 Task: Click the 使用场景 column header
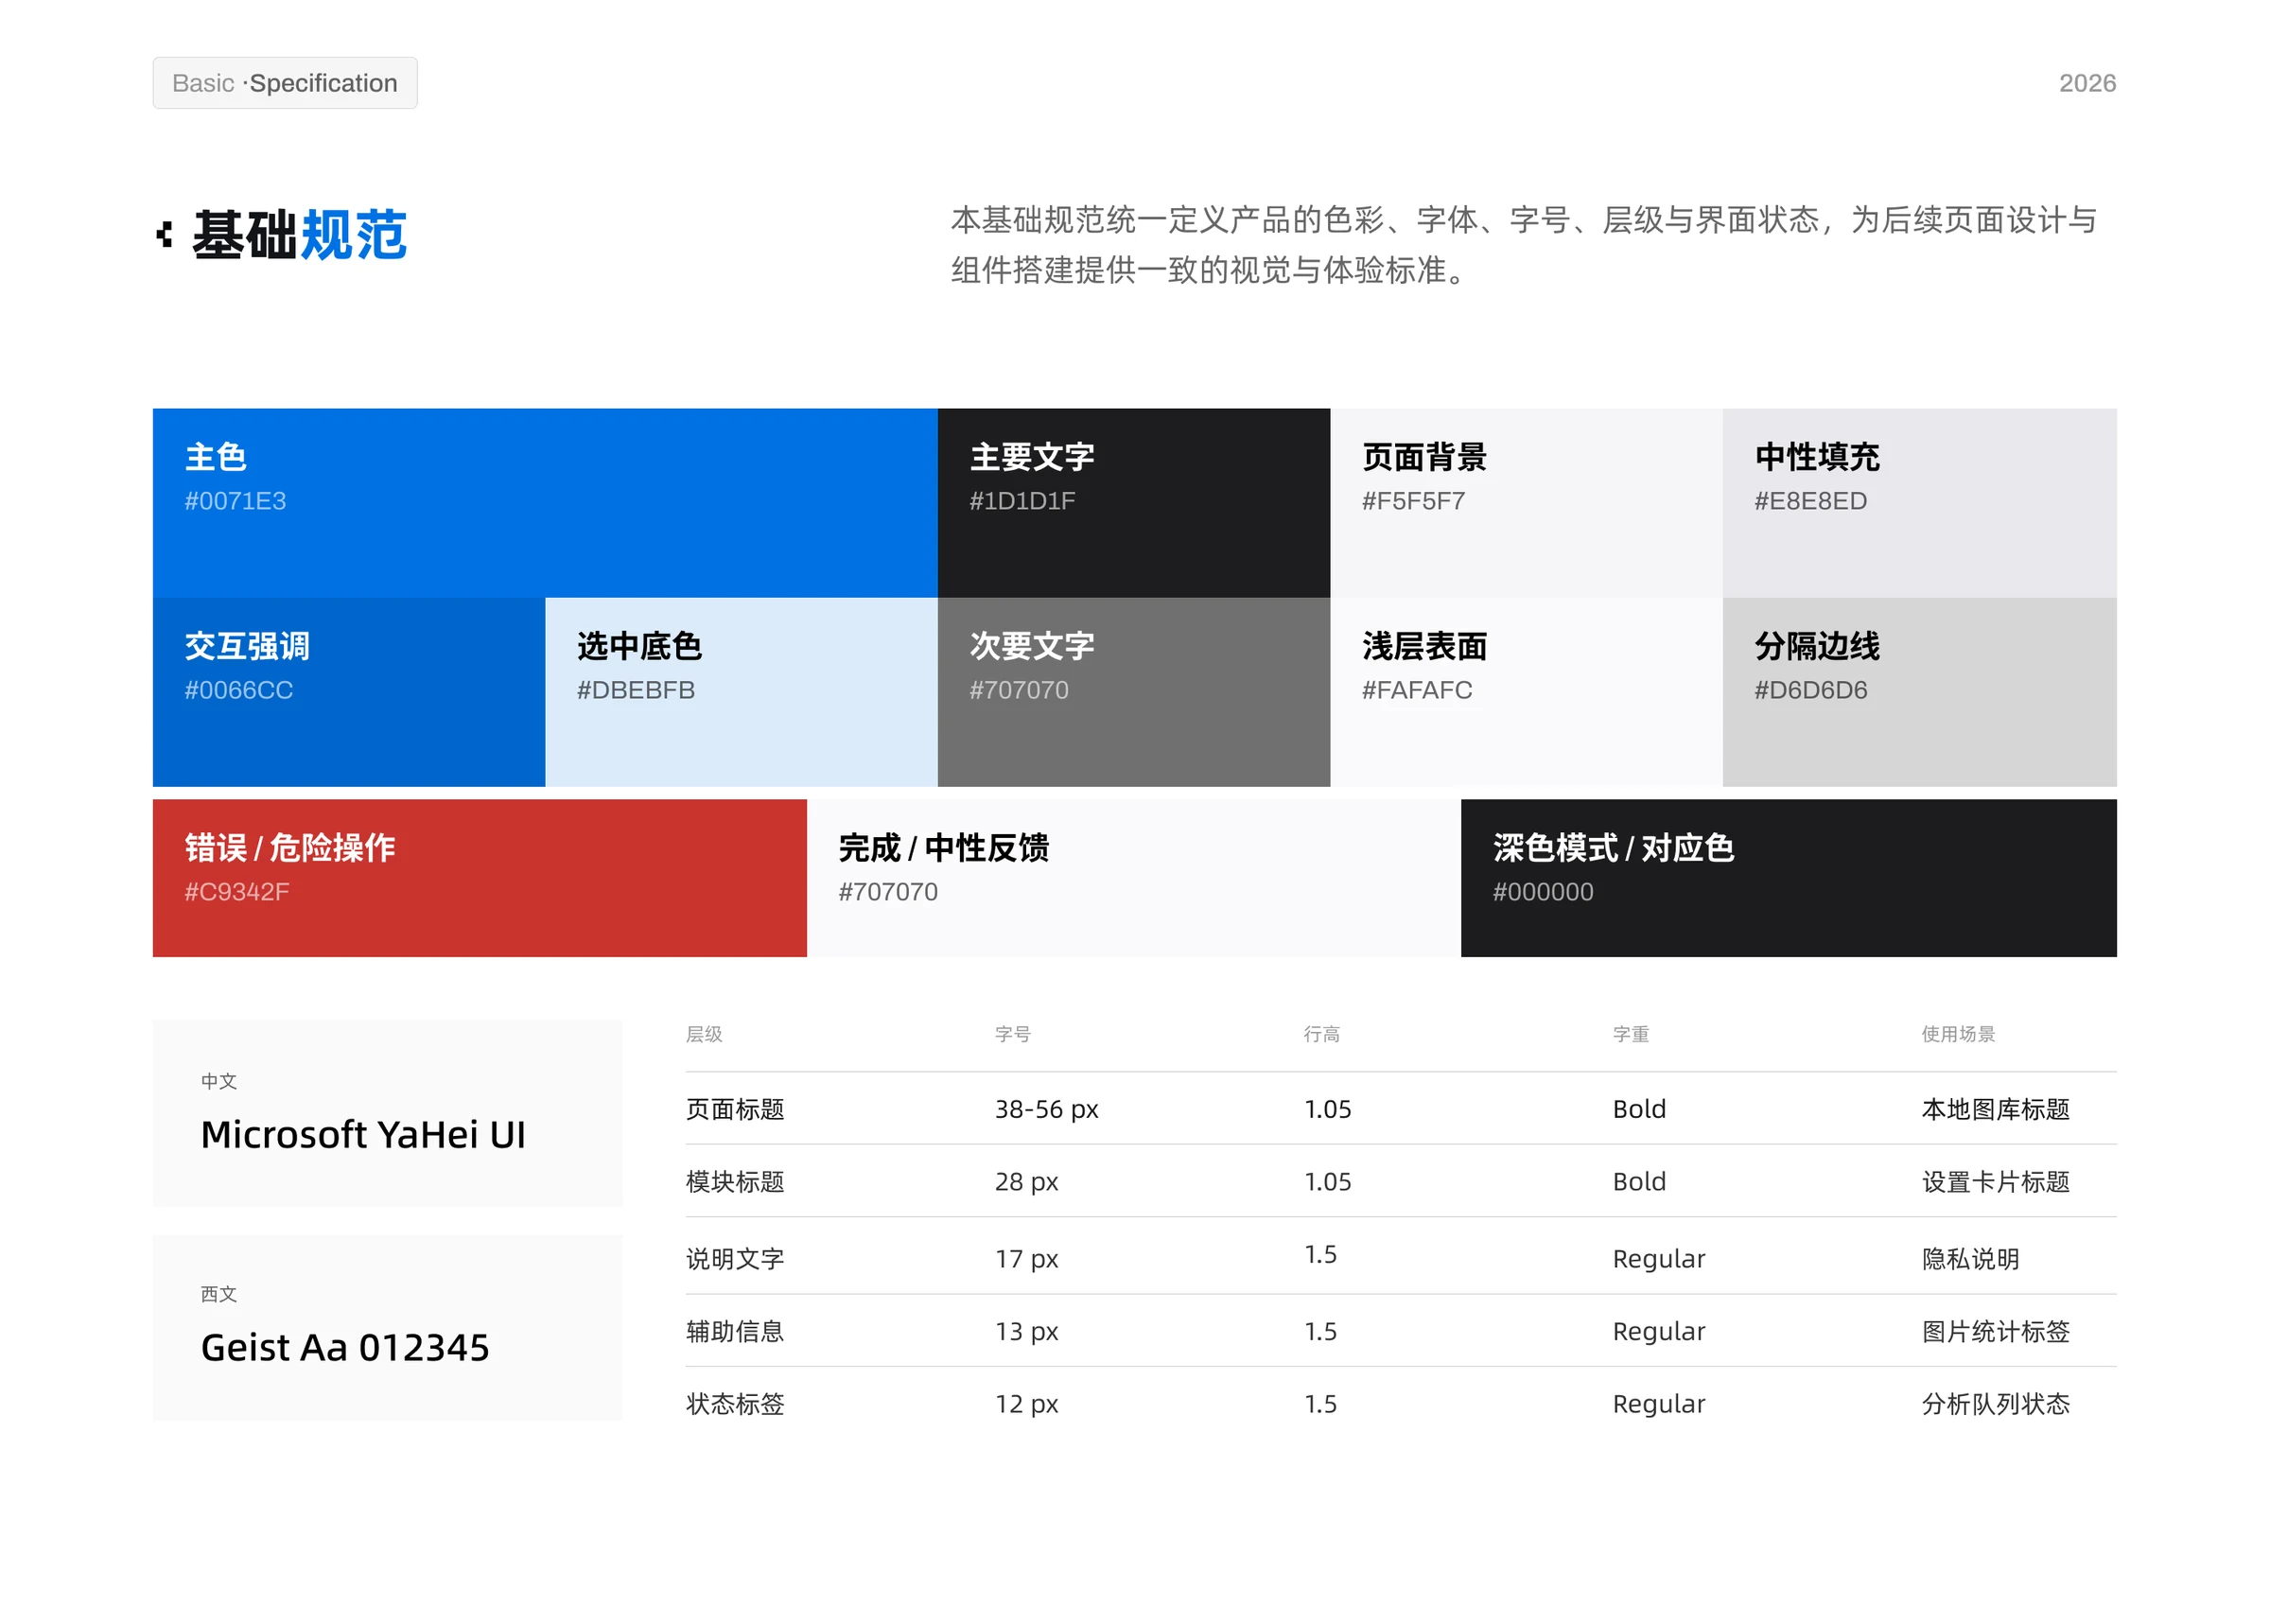pyautogui.click(x=1957, y=1034)
